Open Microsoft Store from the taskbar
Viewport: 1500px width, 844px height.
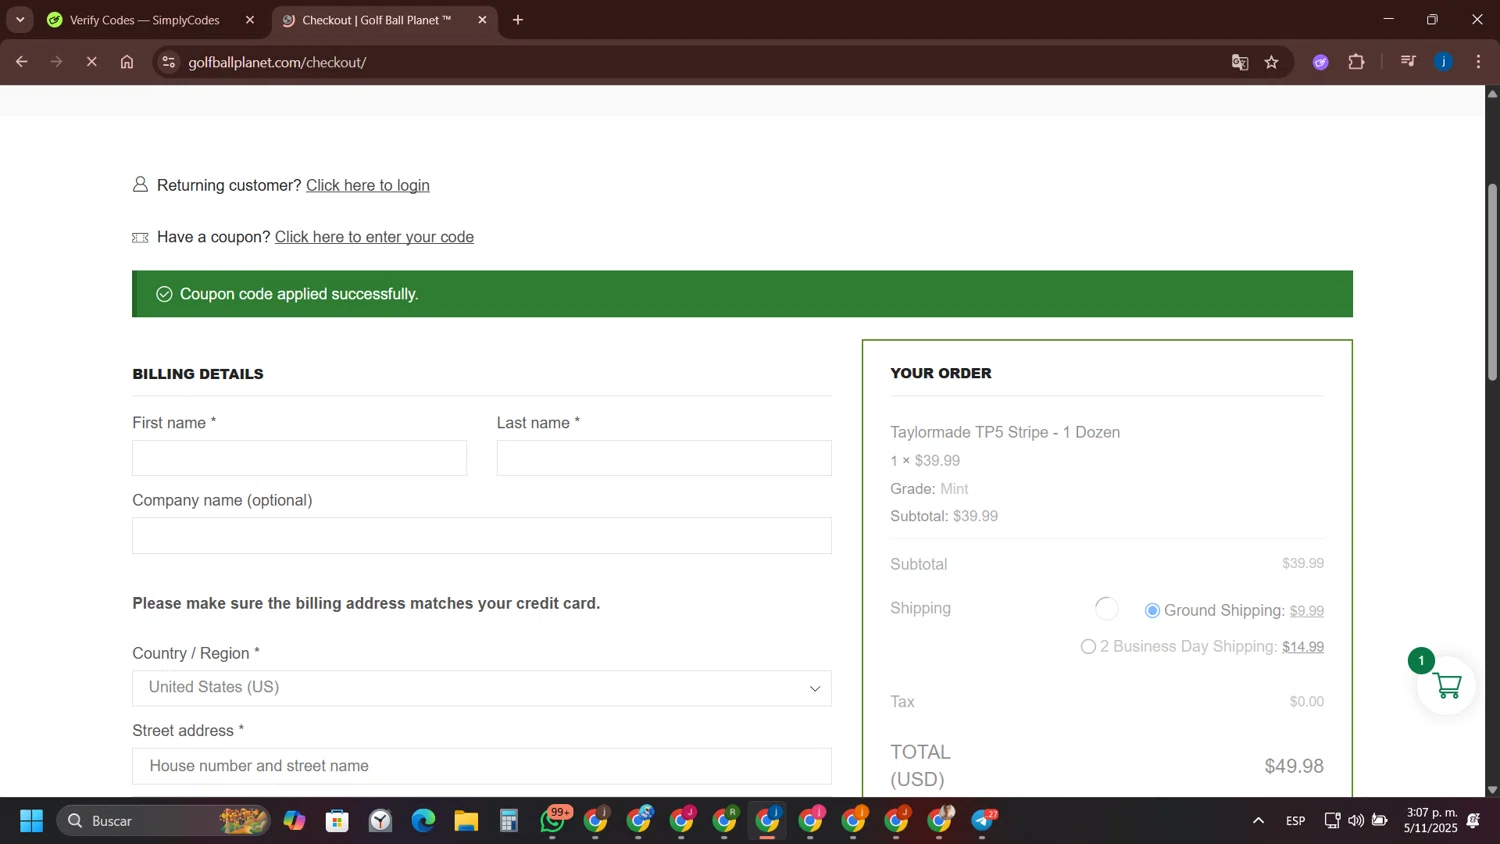pos(337,821)
